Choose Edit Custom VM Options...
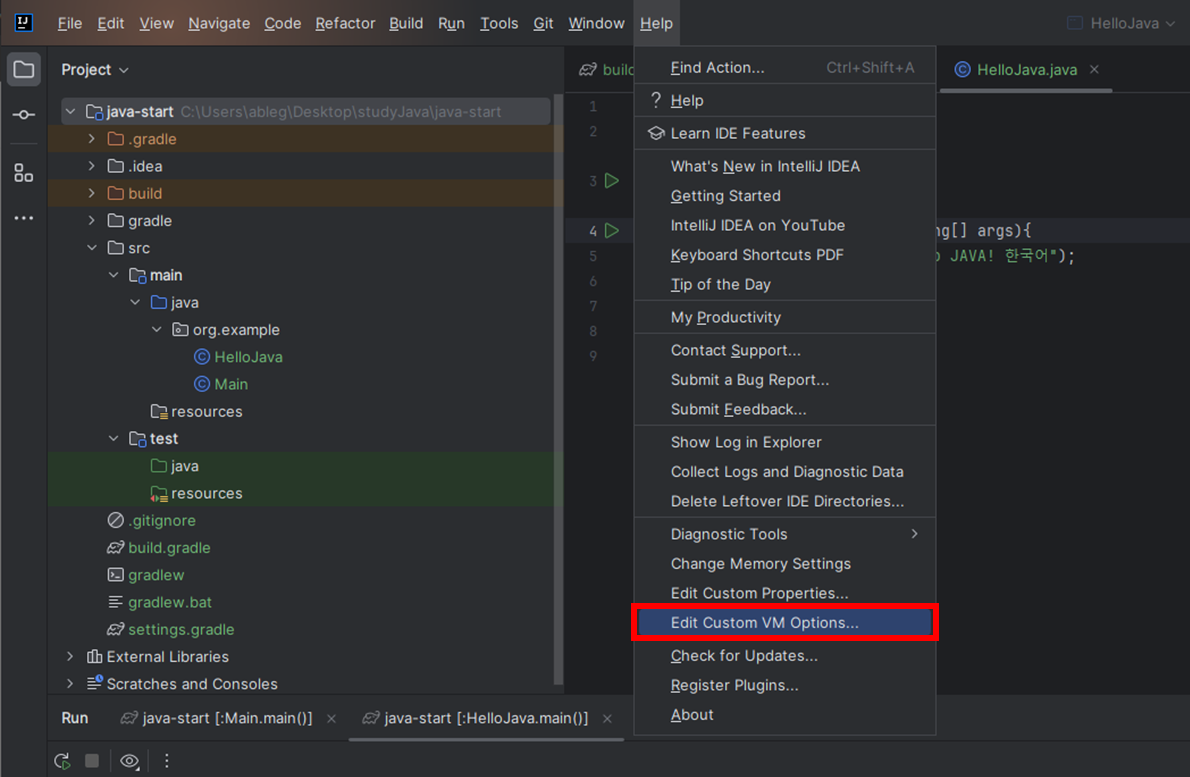The height and width of the screenshot is (777, 1190). (785, 623)
